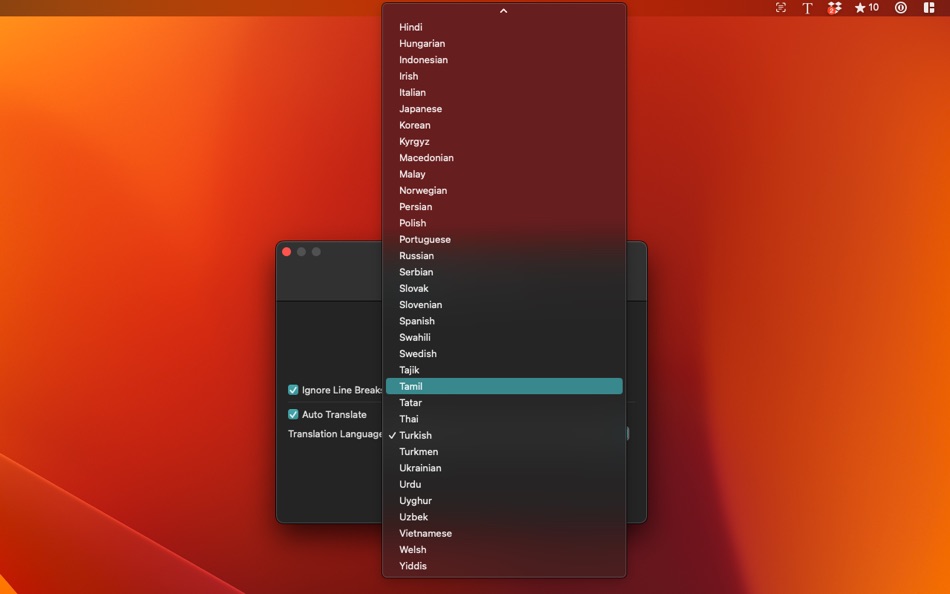950x594 pixels.
Task: Pick Serbian in the list
Action: coord(504,272)
